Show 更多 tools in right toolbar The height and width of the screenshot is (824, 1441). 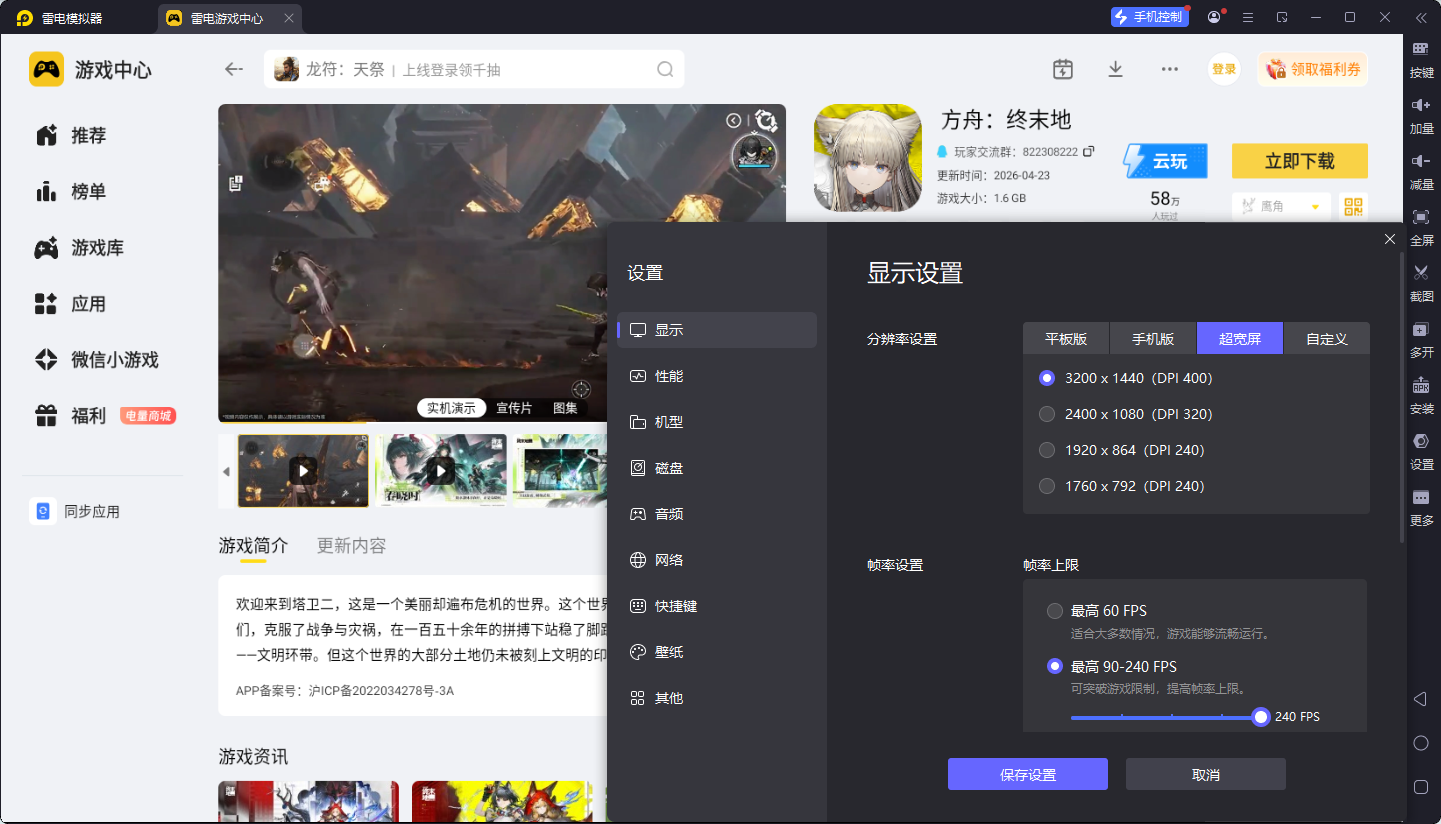pos(1421,506)
